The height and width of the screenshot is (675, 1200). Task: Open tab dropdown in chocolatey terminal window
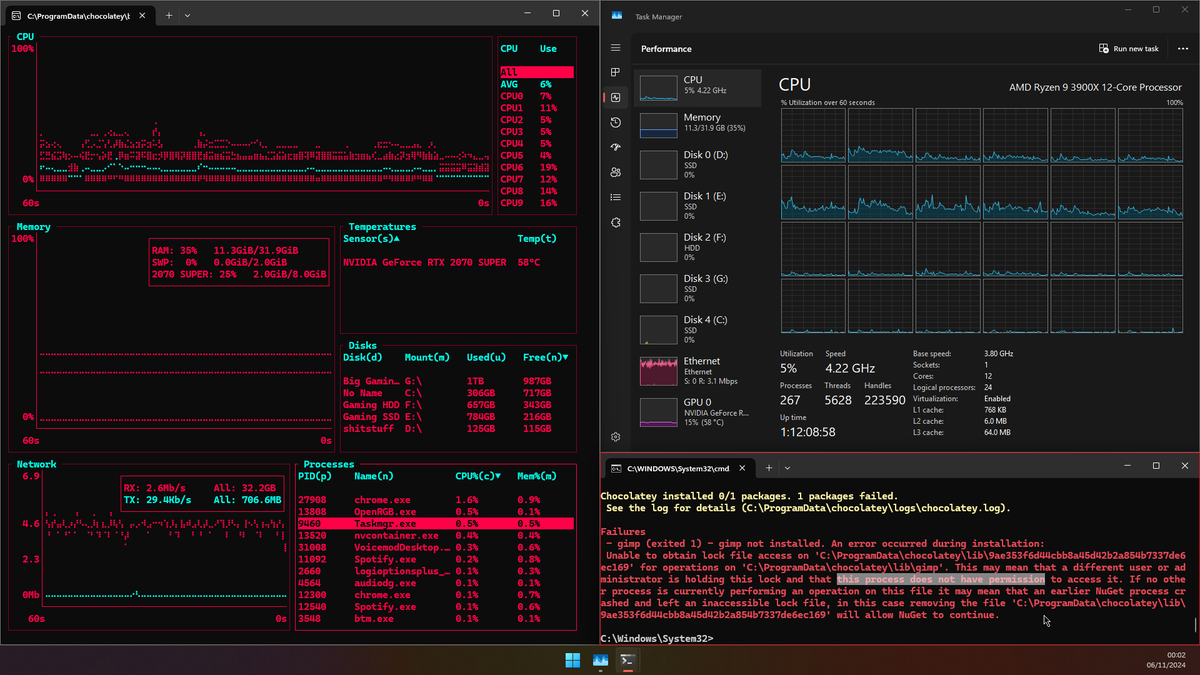[x=187, y=15]
